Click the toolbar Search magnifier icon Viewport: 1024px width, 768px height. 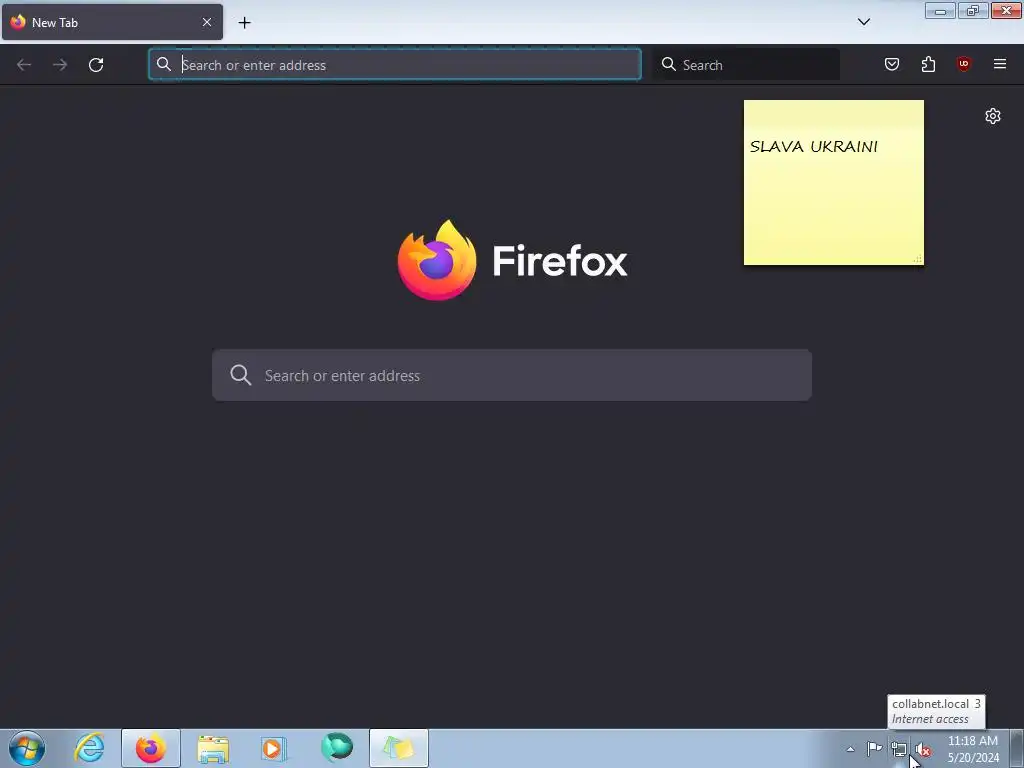point(669,64)
